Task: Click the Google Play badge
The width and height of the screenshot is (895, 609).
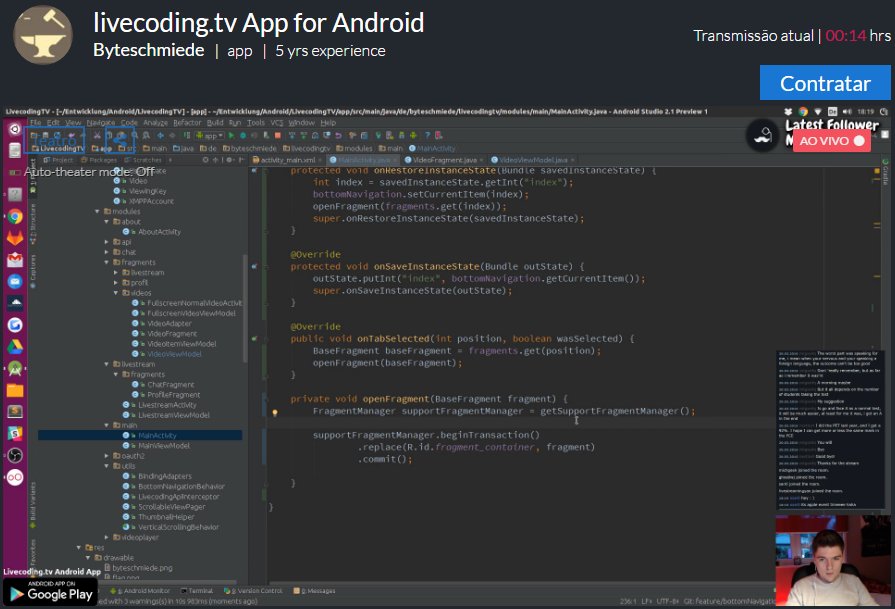Action: tap(49, 592)
